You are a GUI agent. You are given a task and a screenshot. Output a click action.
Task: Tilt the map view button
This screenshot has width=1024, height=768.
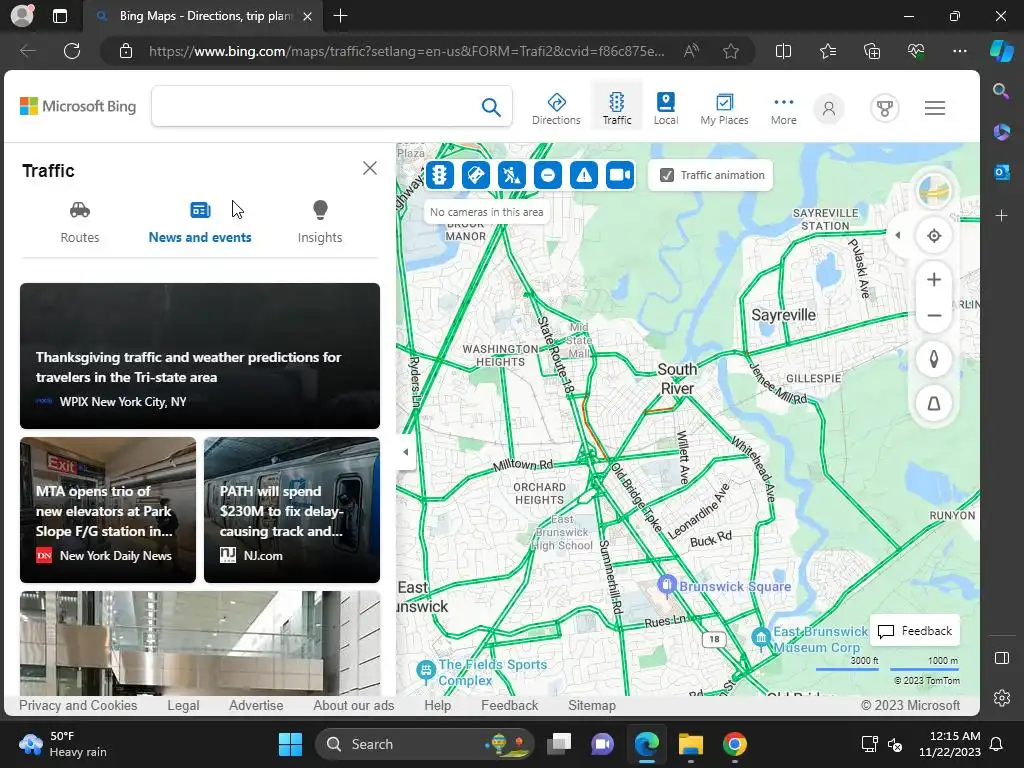[x=934, y=404]
